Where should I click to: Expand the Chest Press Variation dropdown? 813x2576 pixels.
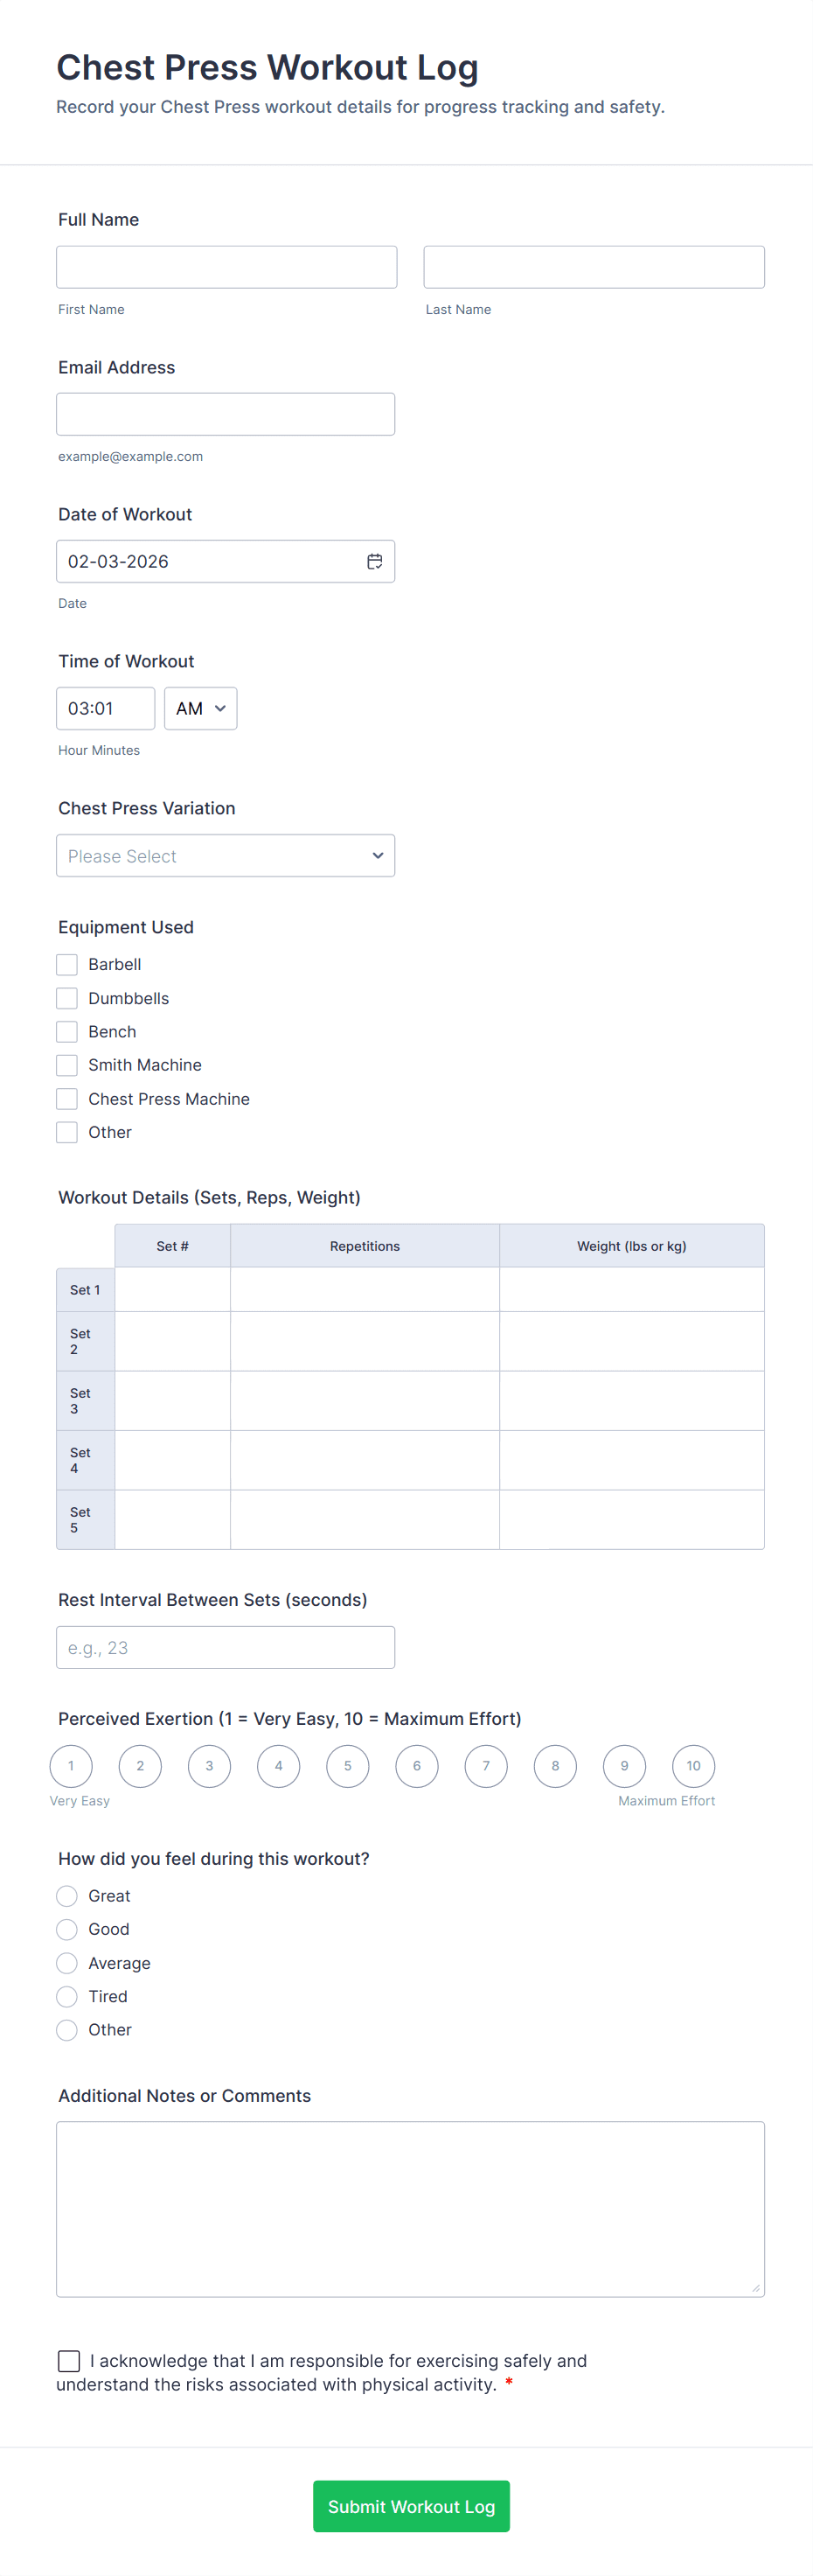tap(225, 856)
